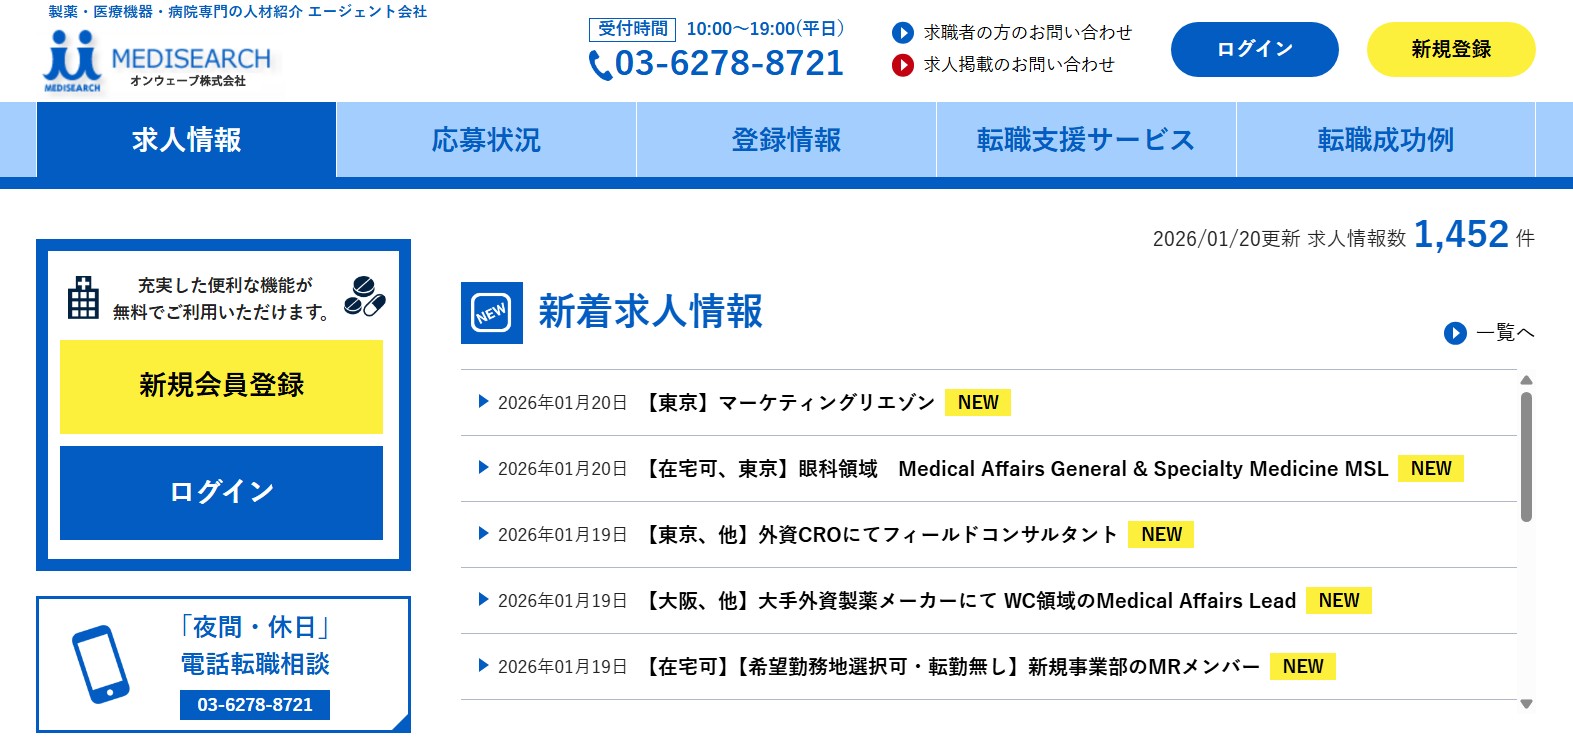Click the NEW badge icon beside 新着求人情報
The image size is (1573, 743).
click(x=491, y=313)
